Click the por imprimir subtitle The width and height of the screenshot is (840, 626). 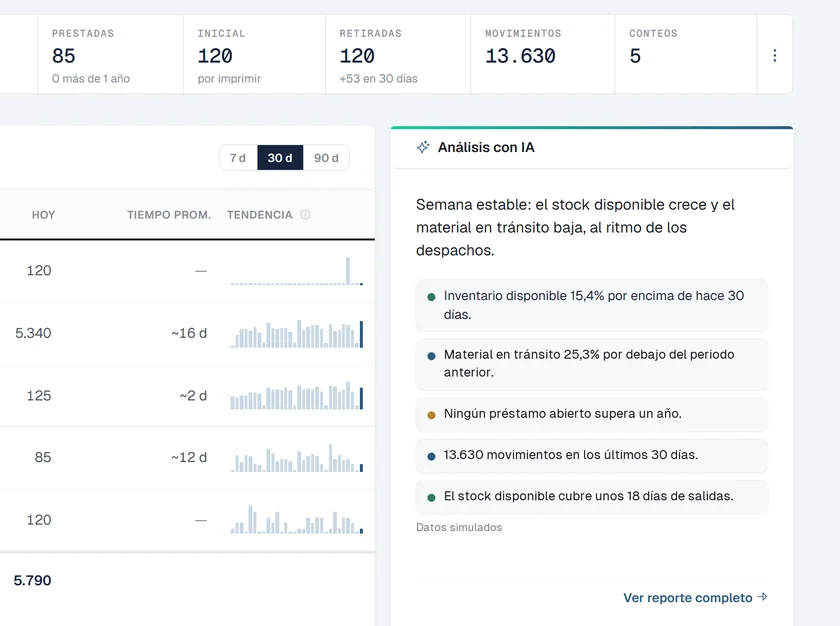229,79
